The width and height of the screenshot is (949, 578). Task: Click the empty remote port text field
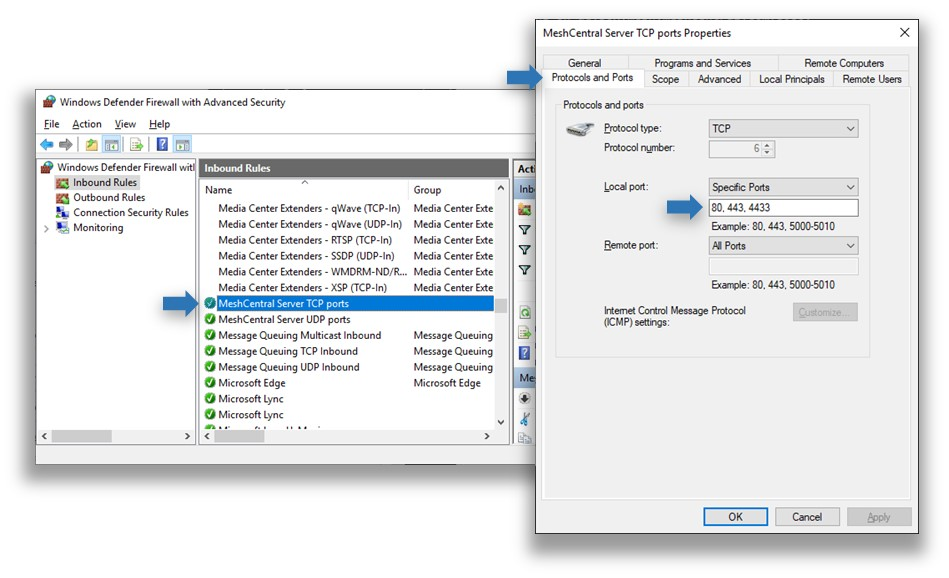coord(783,266)
